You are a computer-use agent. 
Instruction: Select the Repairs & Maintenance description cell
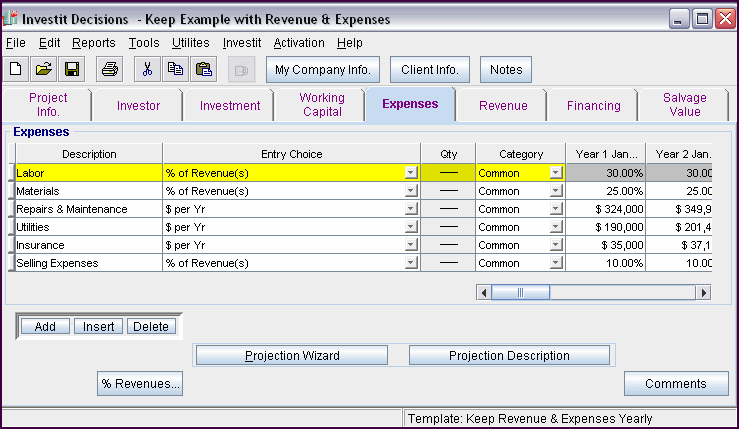point(89,209)
